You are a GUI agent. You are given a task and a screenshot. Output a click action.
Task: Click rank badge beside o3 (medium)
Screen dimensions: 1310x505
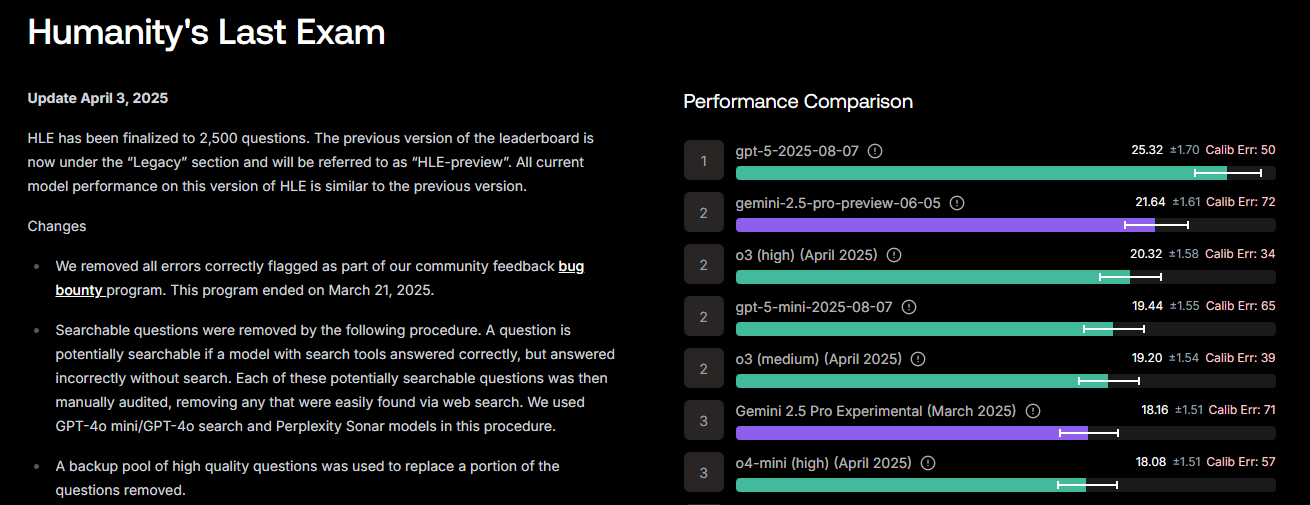pos(704,369)
